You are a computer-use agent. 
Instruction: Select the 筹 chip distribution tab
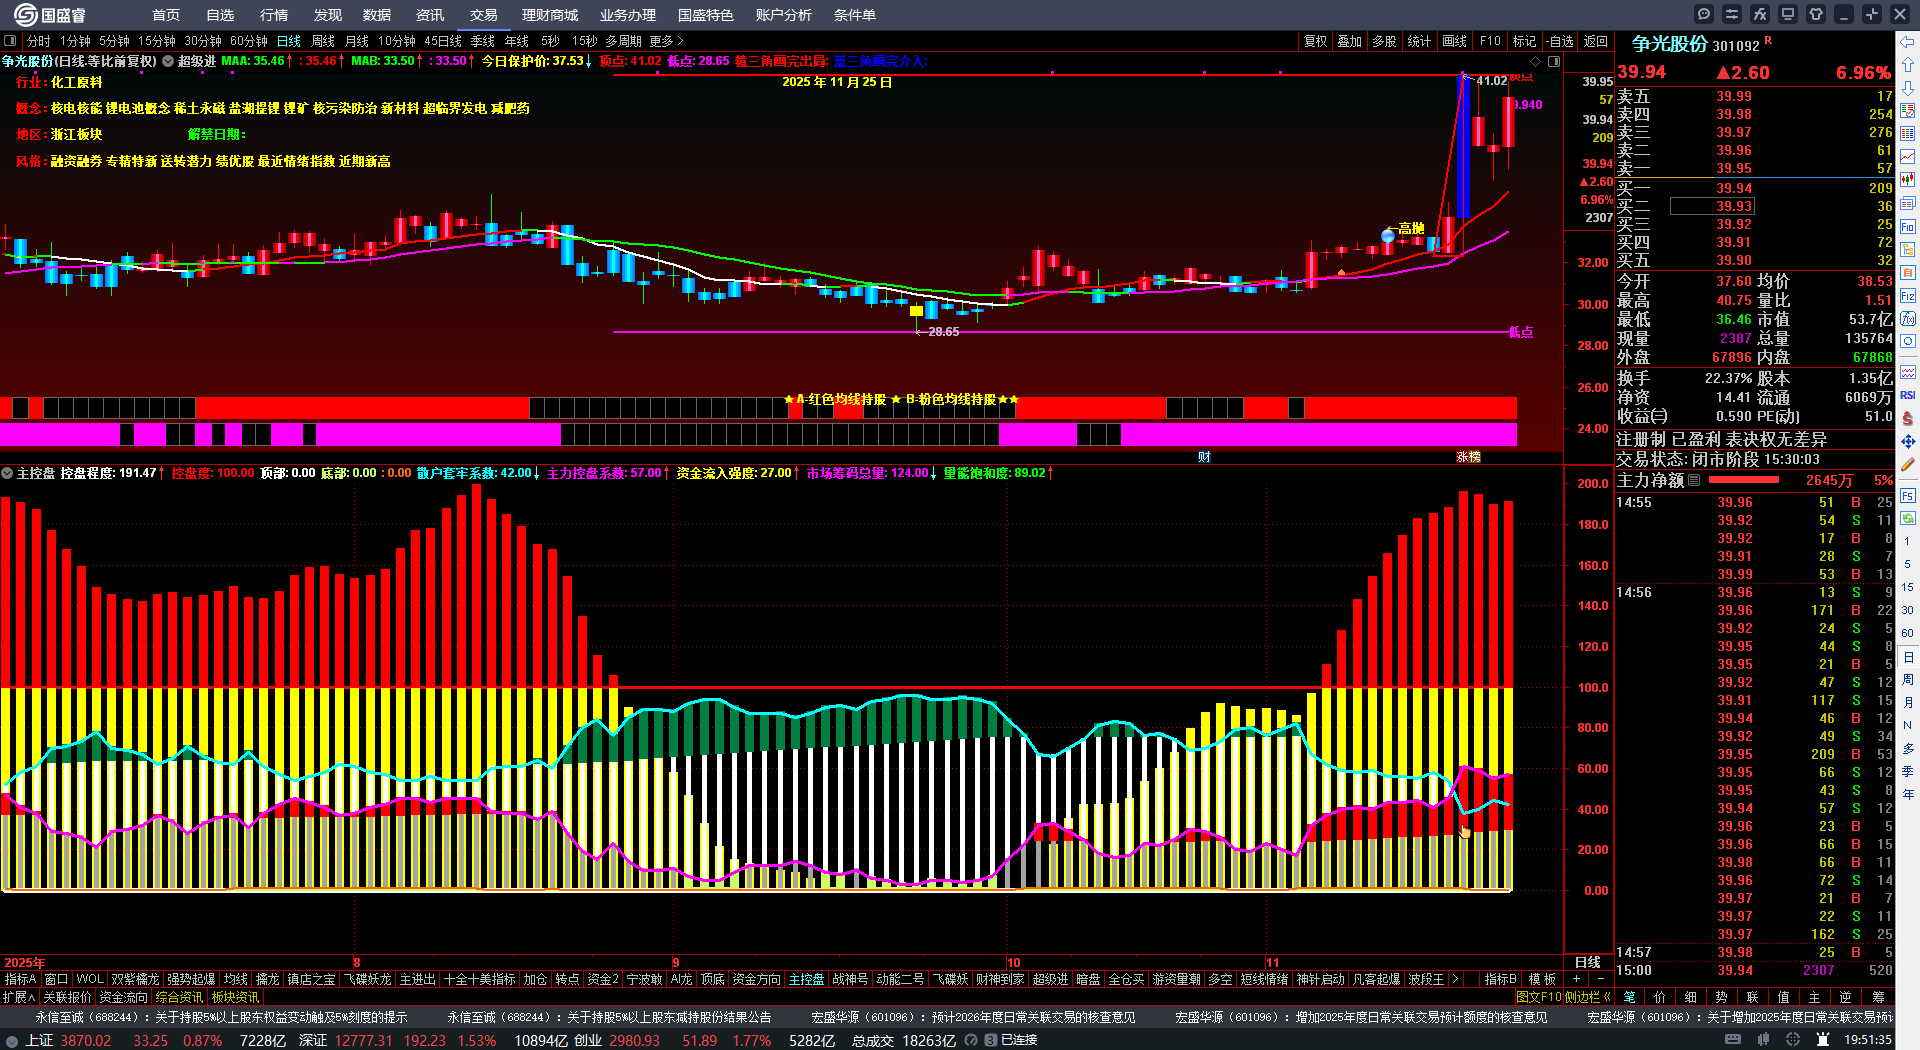(x=1878, y=997)
